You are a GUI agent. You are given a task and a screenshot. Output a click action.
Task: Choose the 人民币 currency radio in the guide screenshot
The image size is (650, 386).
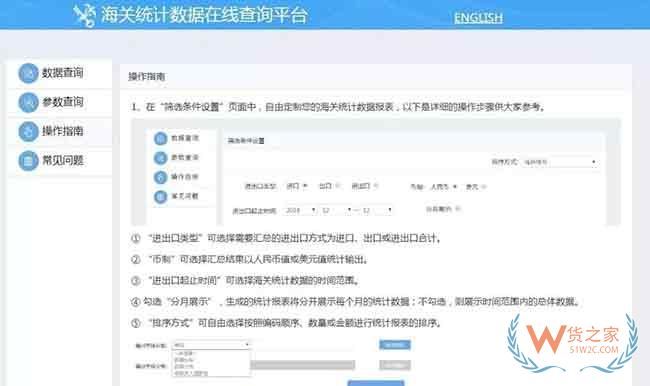tap(455, 187)
